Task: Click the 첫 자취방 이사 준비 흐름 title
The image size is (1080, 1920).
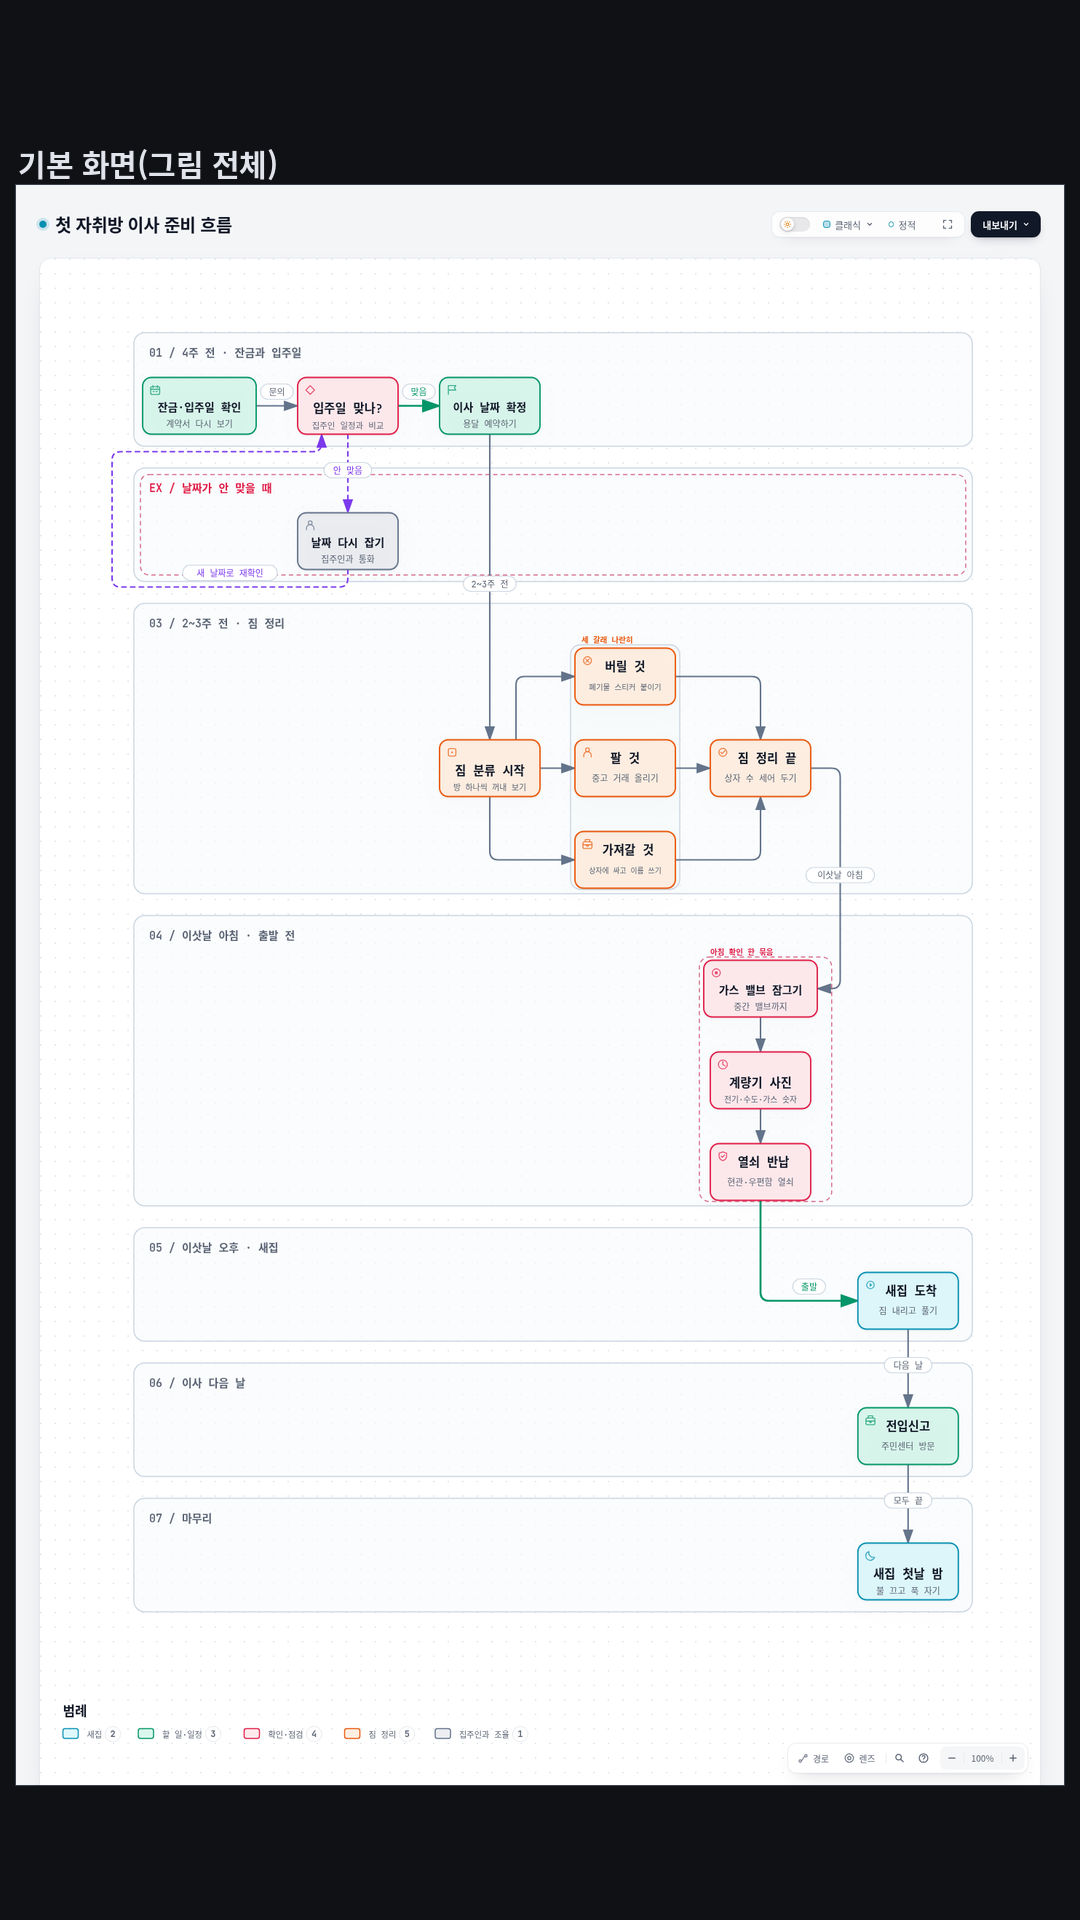Action: (x=143, y=225)
